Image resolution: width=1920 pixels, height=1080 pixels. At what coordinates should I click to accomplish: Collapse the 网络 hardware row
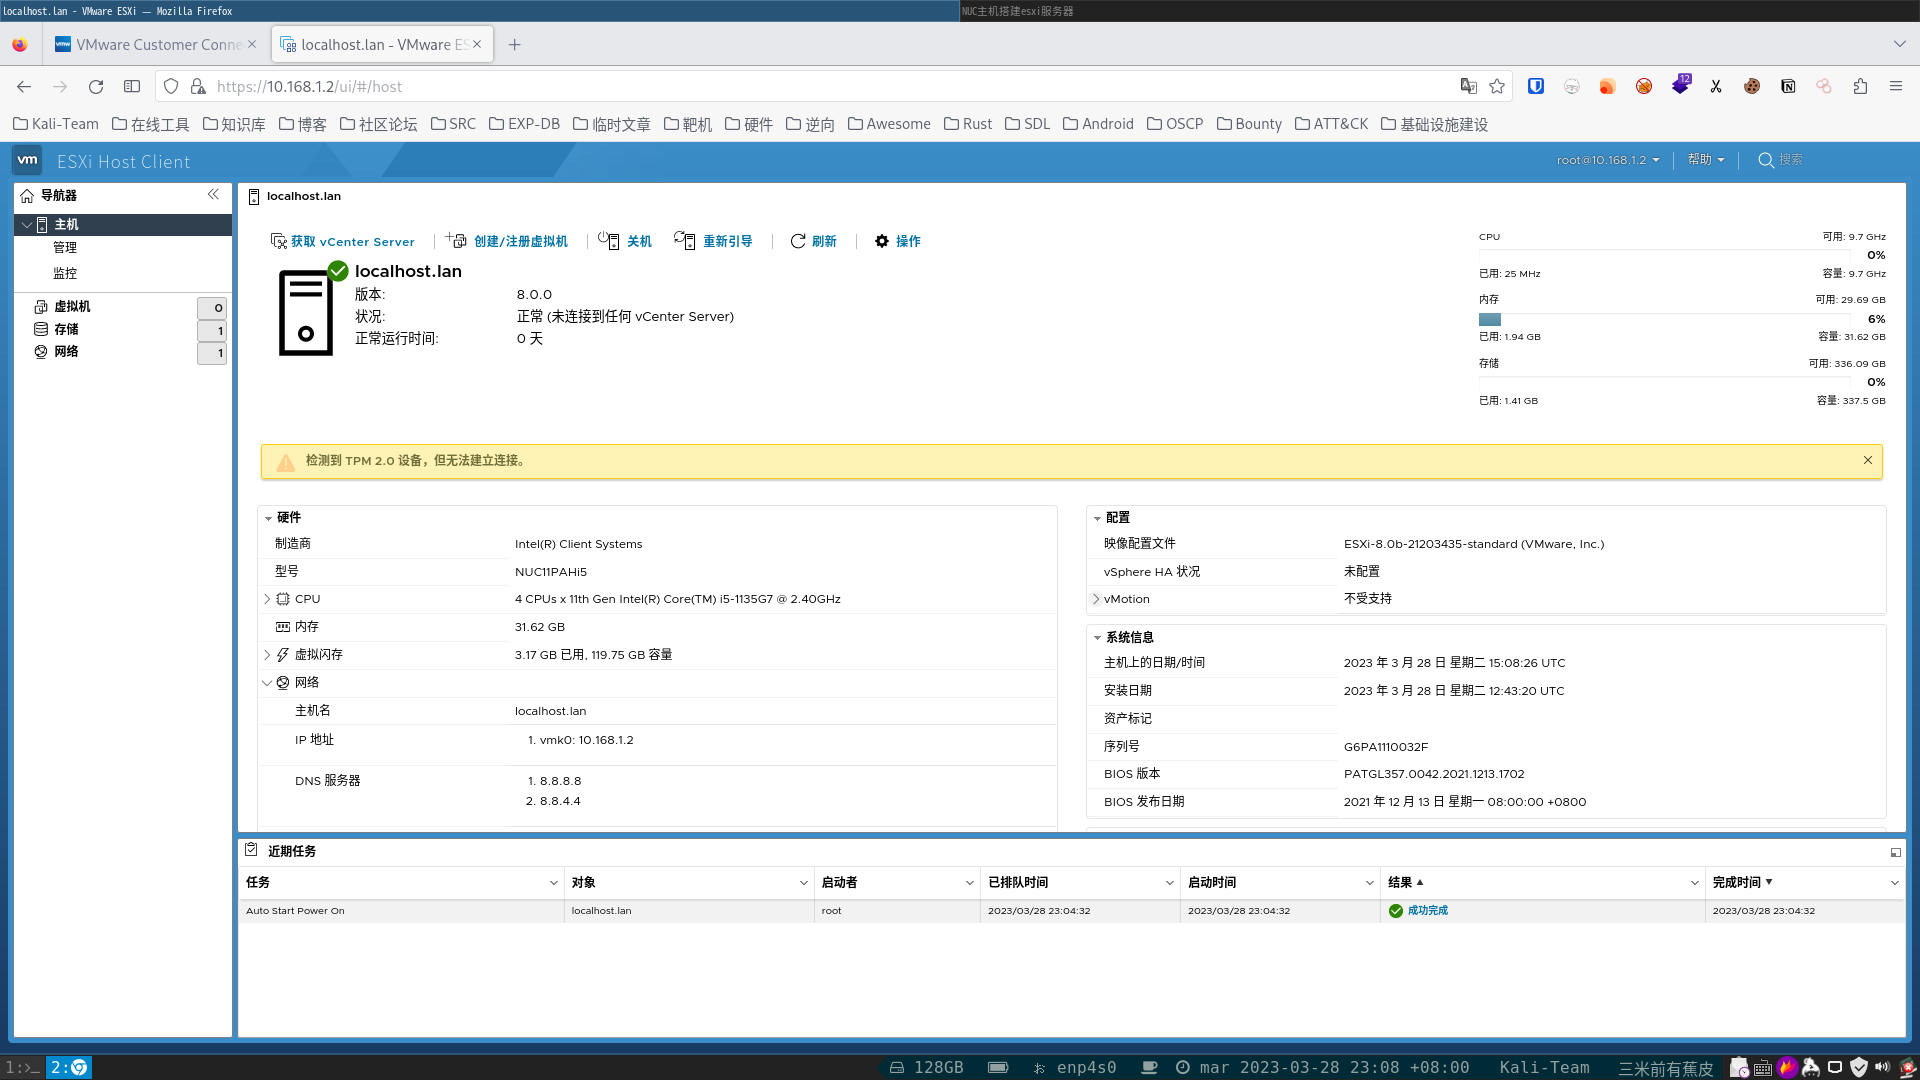pyautogui.click(x=267, y=683)
